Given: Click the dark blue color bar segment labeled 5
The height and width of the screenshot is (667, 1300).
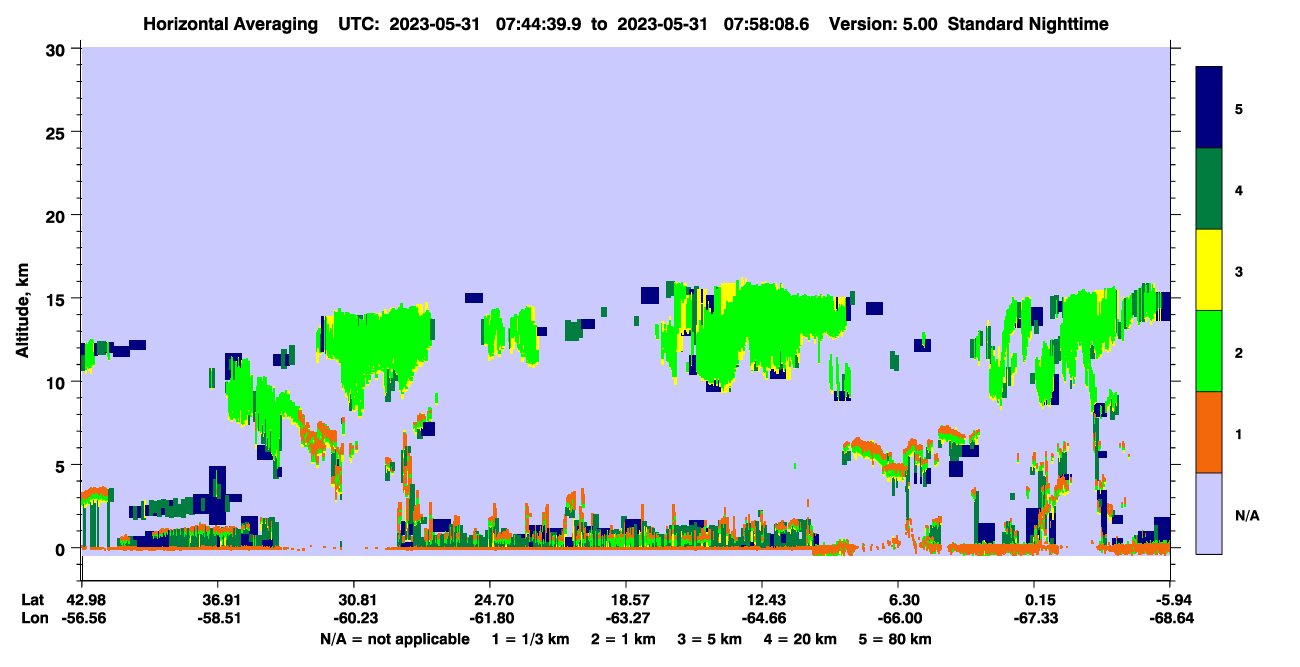Looking at the screenshot, I should 1209,108.
